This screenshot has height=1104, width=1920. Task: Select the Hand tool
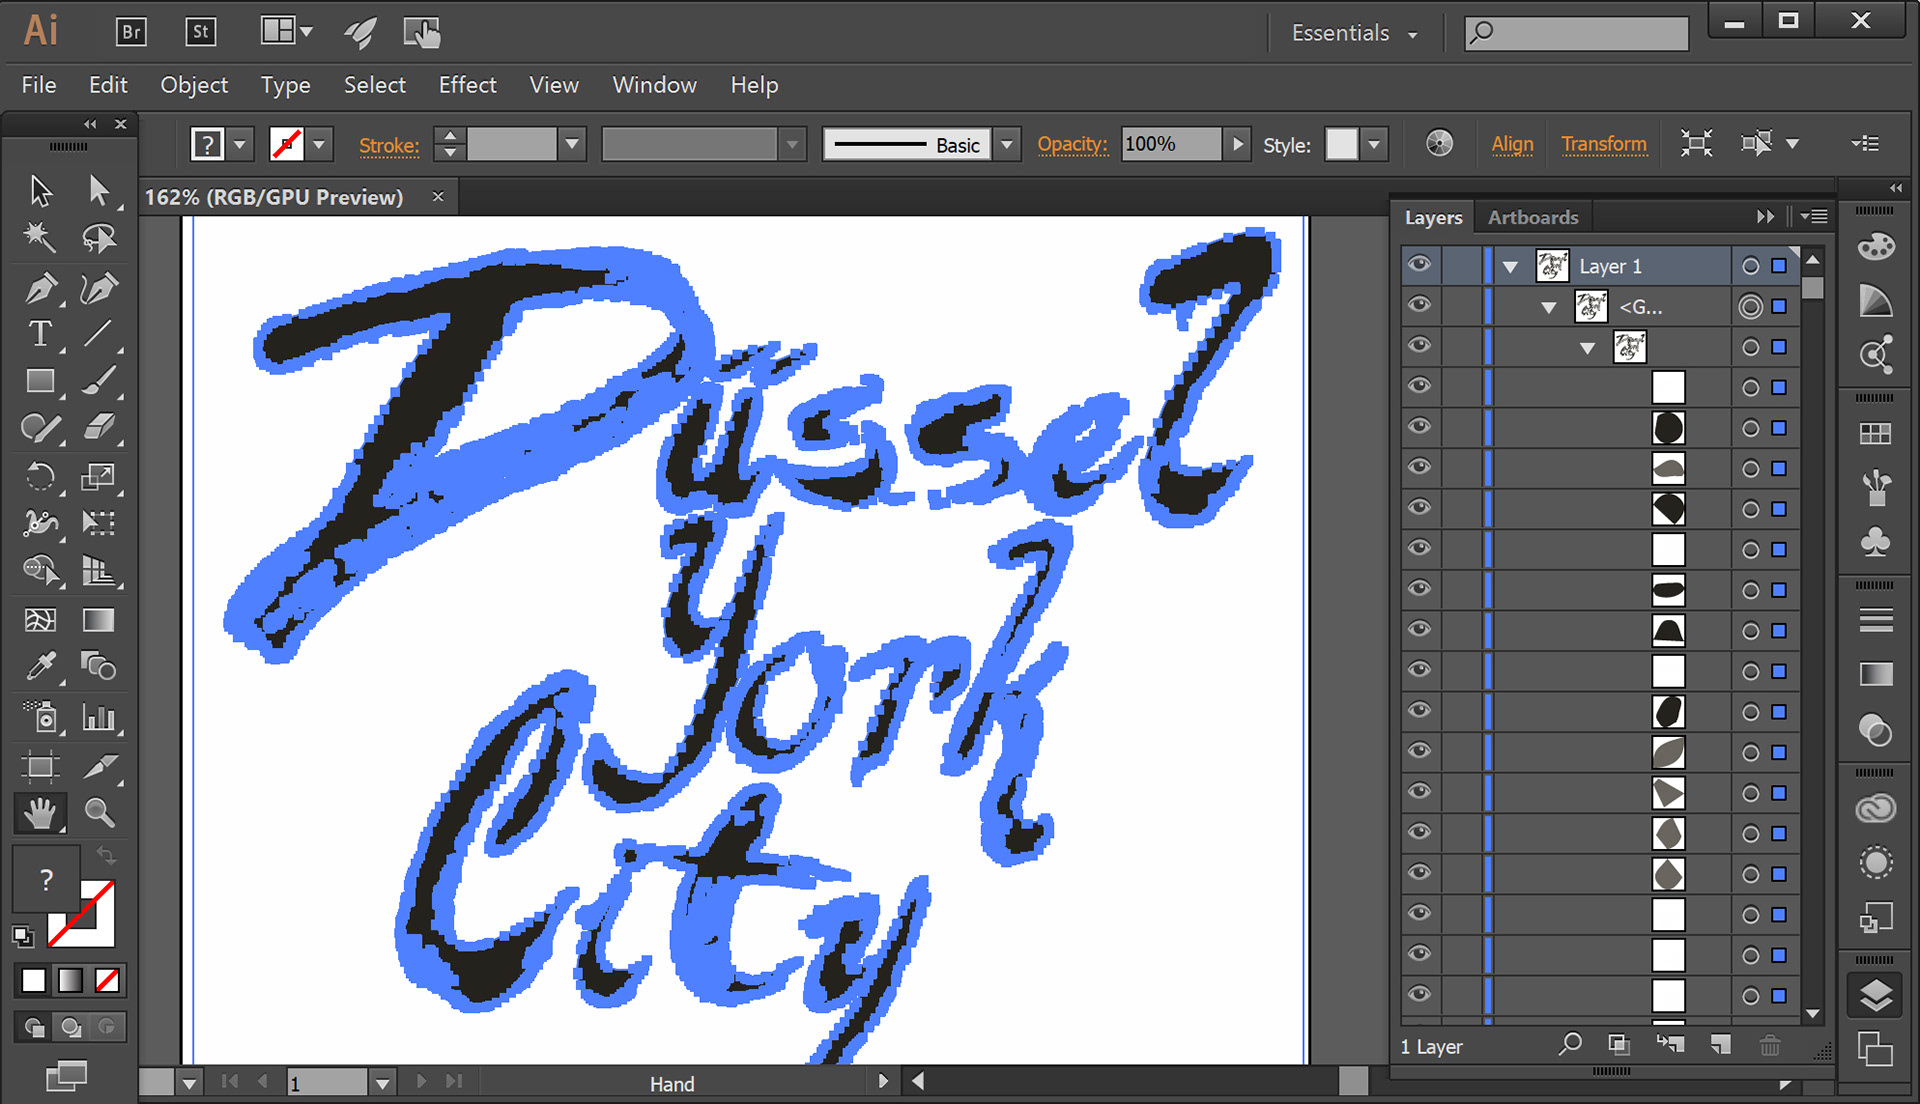point(41,813)
